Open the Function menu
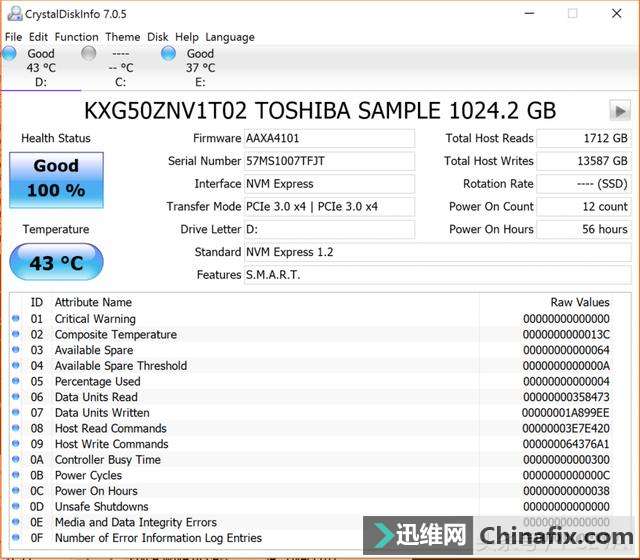Screen dimensions: 640x560 pyautogui.click(x=77, y=37)
